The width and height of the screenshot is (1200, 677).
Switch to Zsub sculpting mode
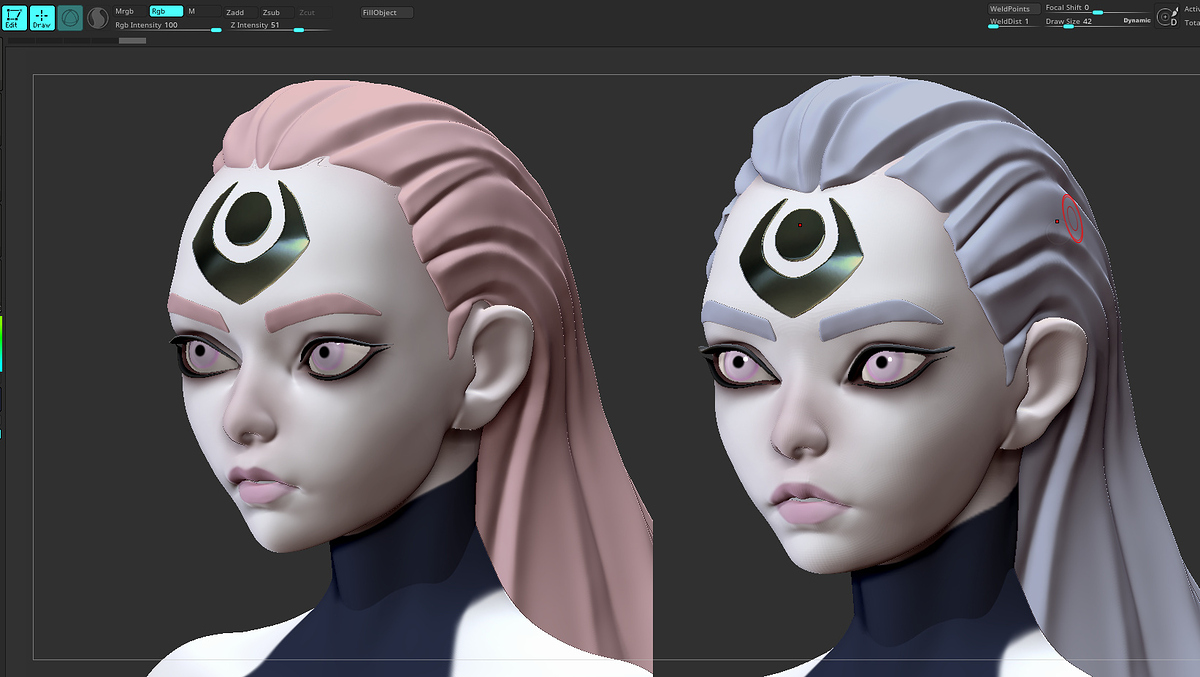click(x=276, y=12)
